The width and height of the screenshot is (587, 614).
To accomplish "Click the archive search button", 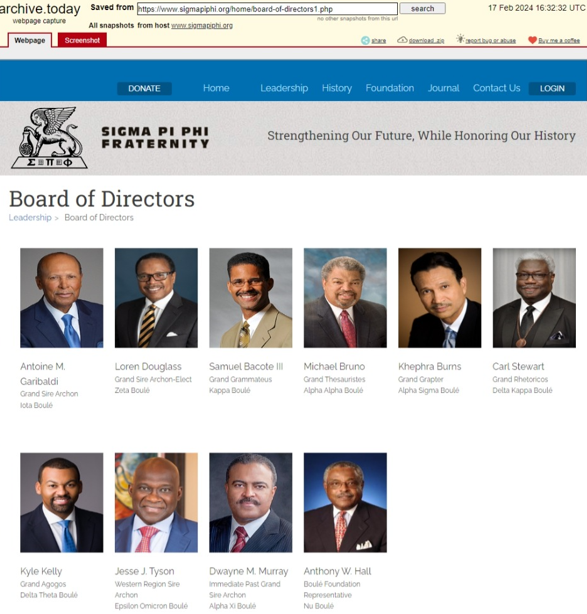I will tap(422, 8).
